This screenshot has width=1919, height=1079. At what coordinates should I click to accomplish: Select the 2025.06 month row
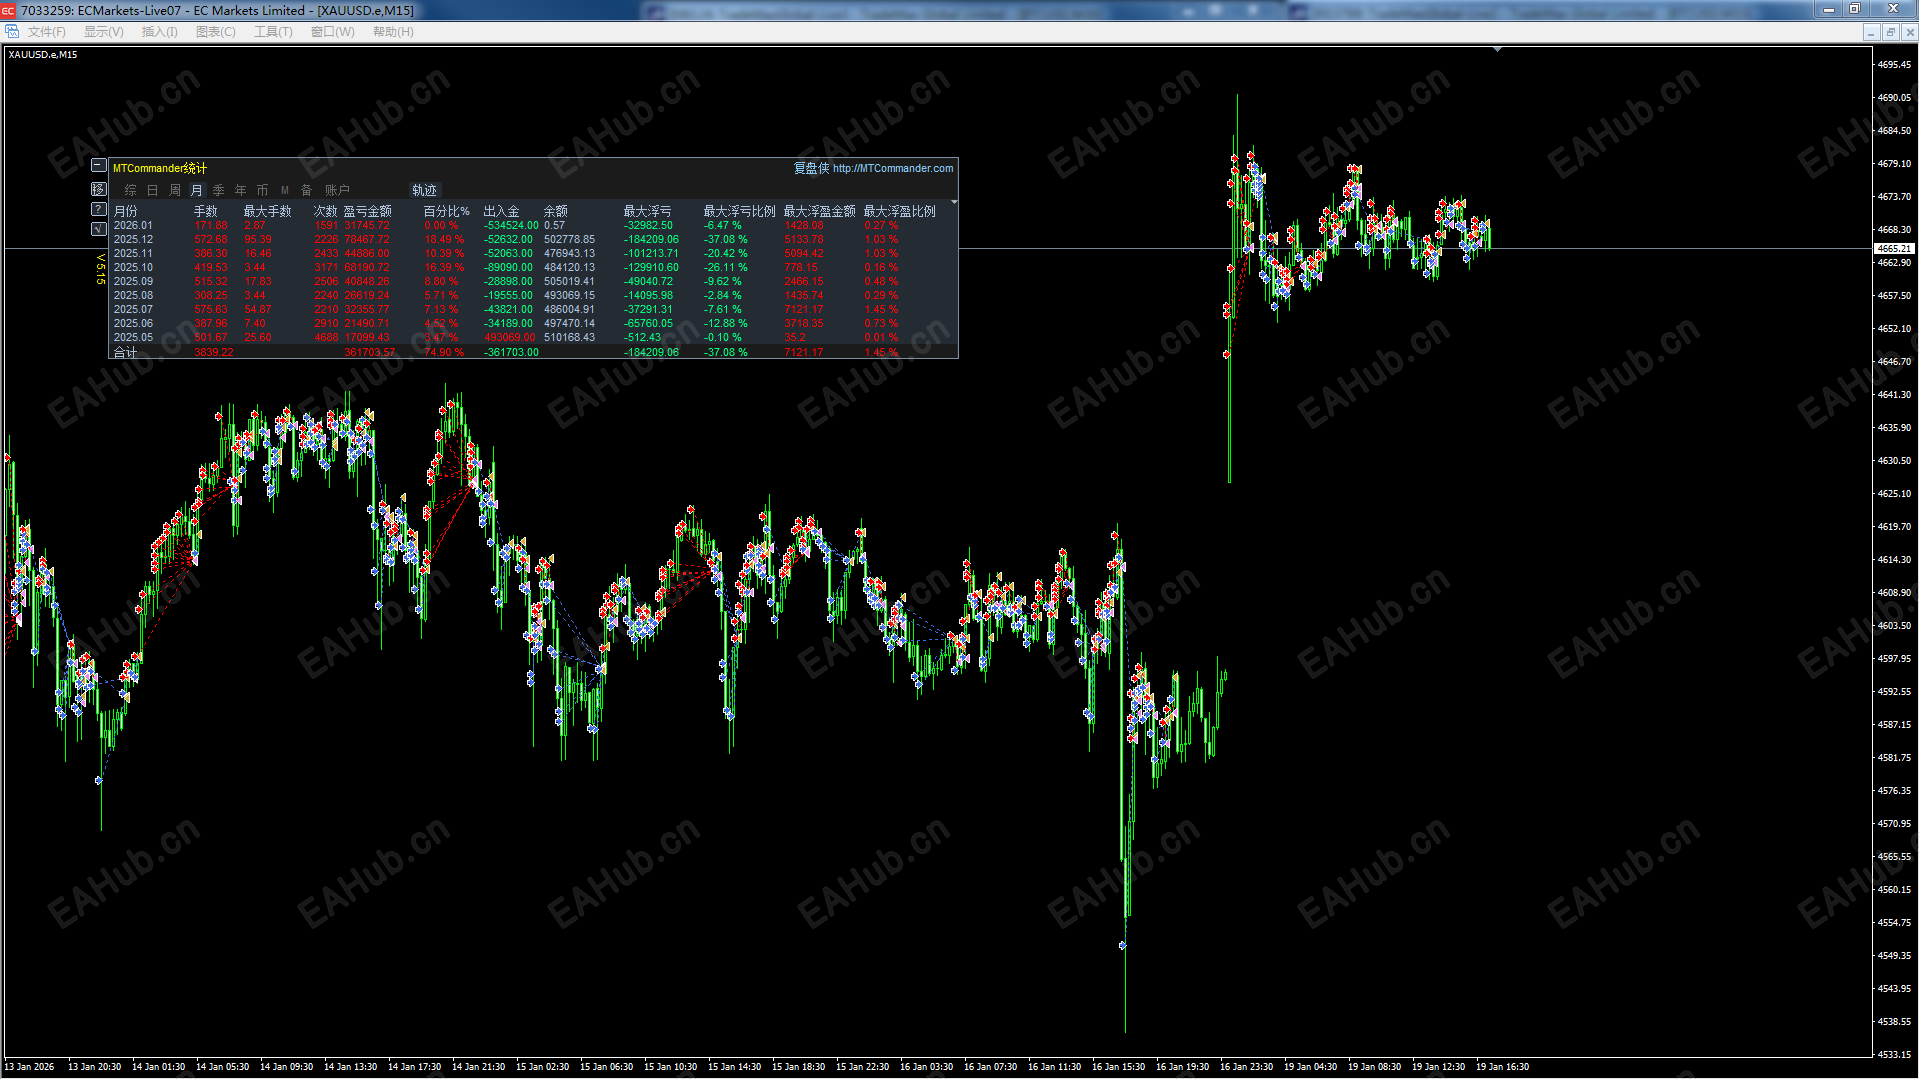(533, 324)
